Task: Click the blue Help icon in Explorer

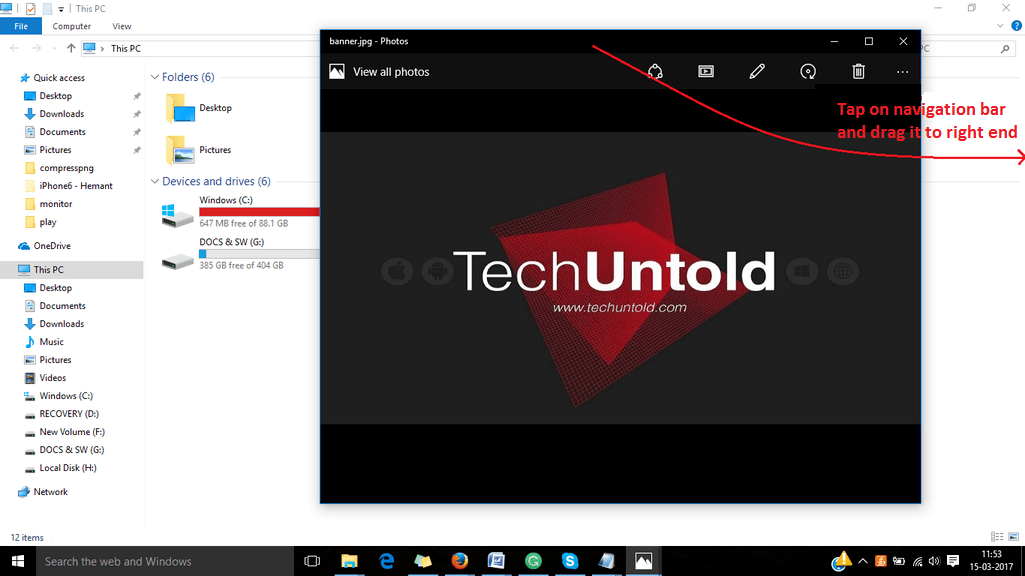Action: tap(1016, 26)
